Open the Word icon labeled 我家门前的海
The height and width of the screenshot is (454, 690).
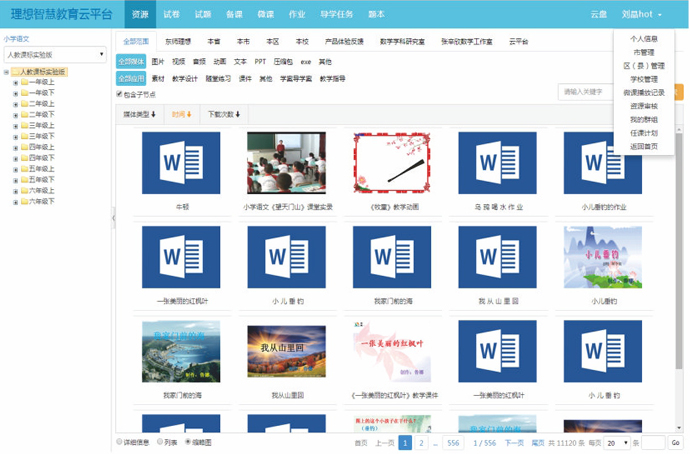(x=392, y=257)
